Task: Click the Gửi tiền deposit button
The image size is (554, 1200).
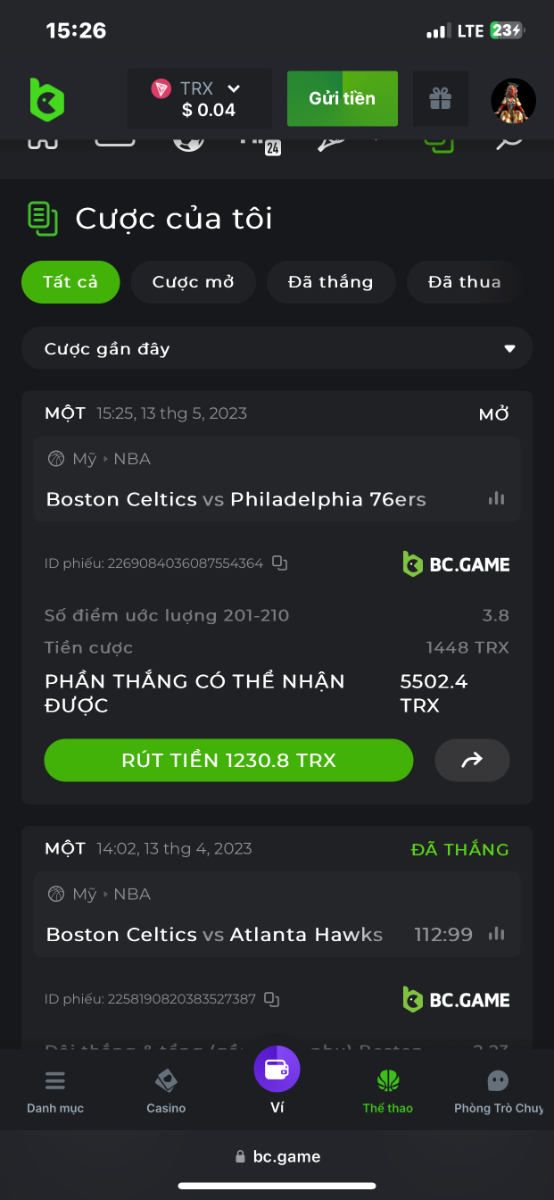Action: click(x=342, y=98)
